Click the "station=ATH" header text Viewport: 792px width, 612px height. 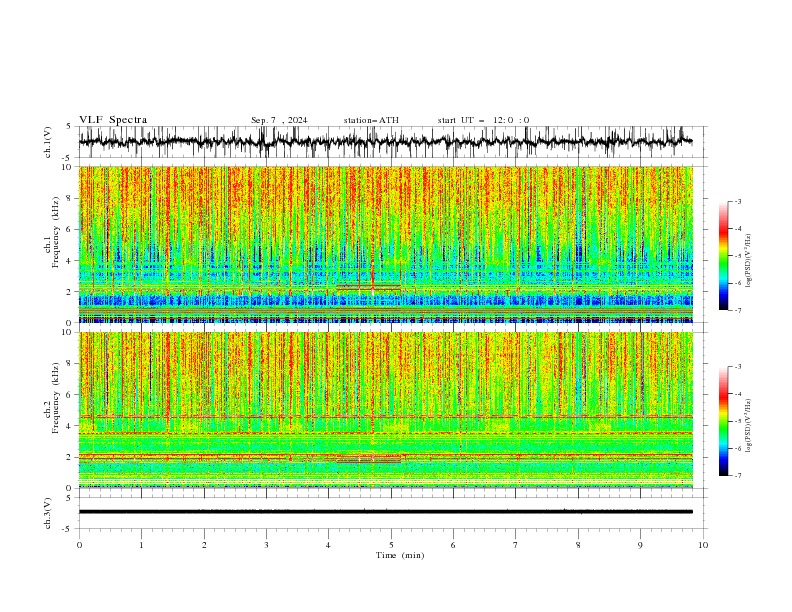point(371,120)
